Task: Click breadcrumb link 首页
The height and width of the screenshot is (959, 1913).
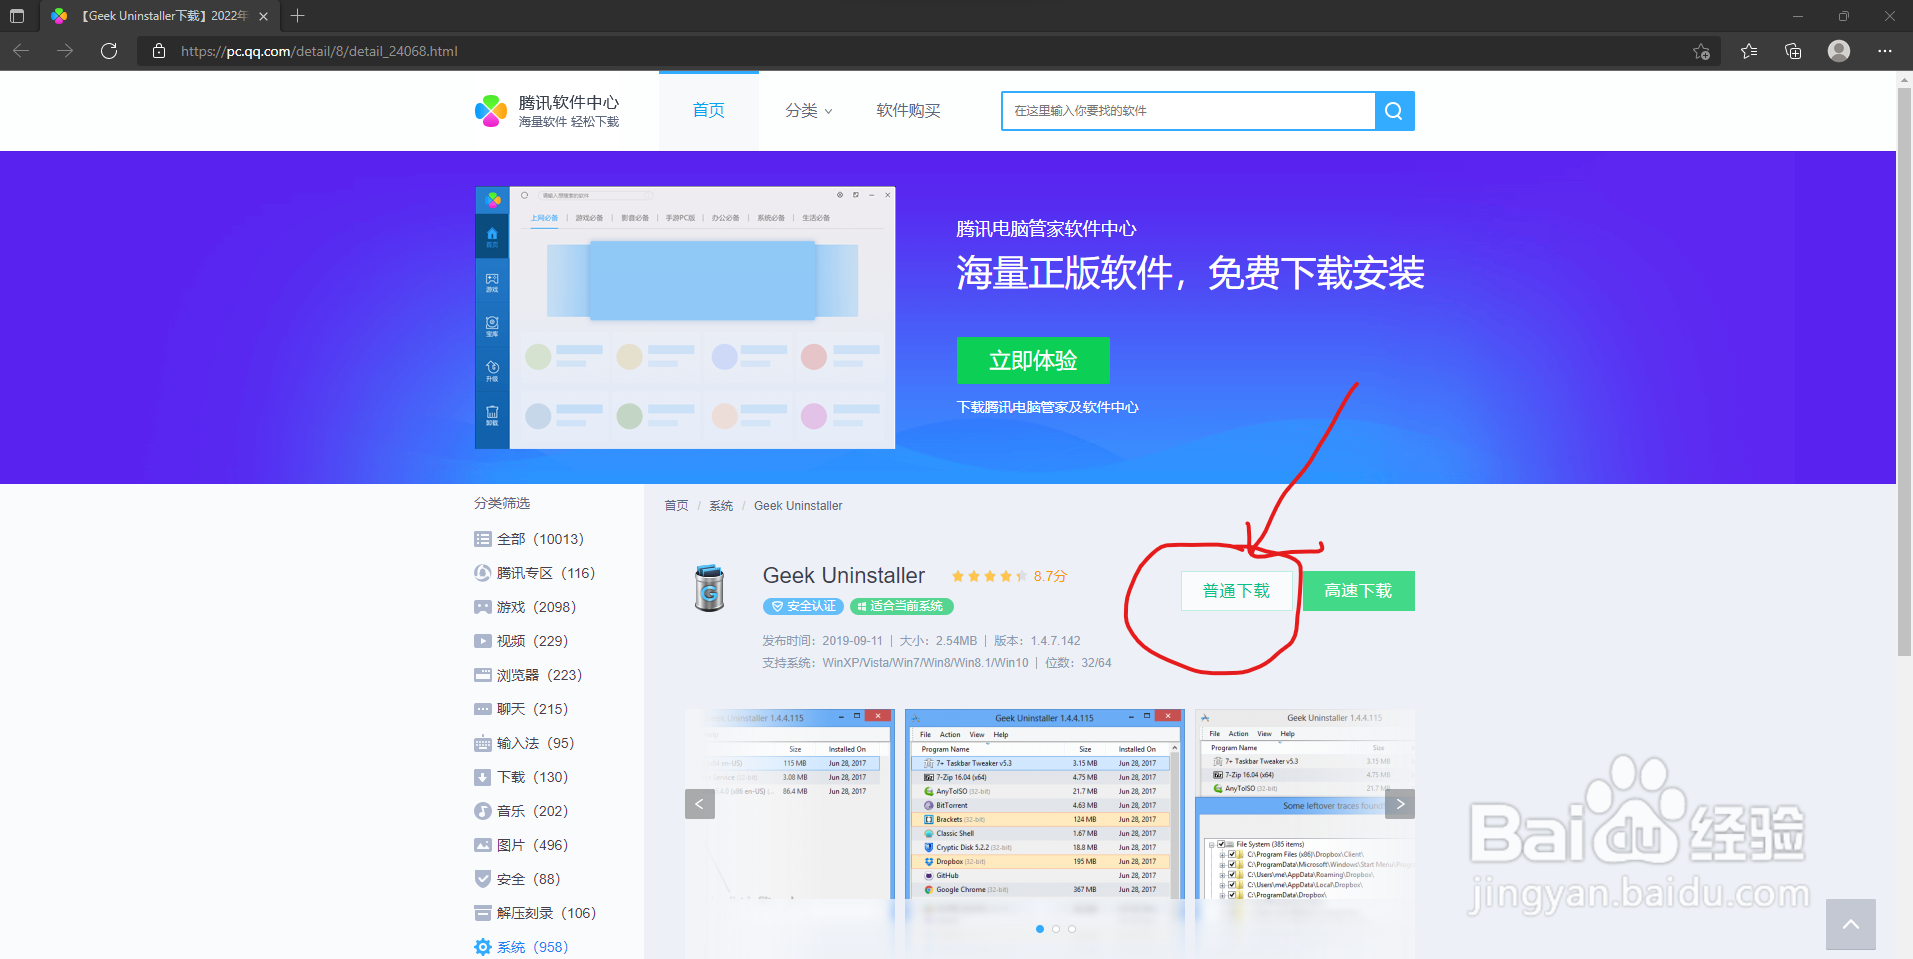Action: [676, 506]
